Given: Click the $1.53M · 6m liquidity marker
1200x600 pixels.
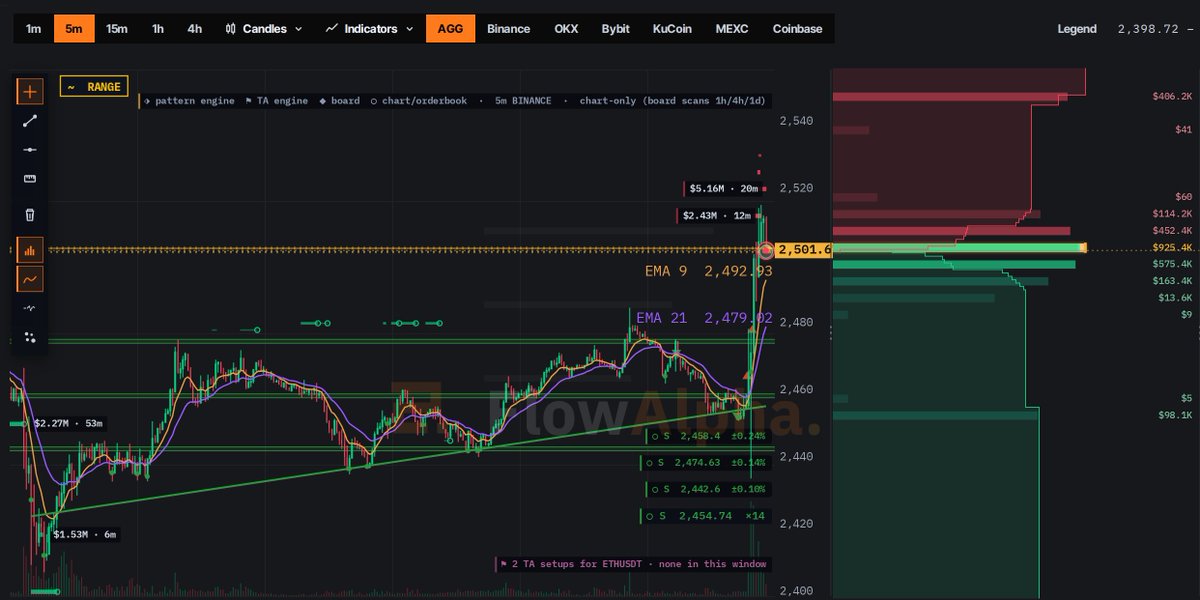Looking at the screenshot, I should tap(85, 535).
